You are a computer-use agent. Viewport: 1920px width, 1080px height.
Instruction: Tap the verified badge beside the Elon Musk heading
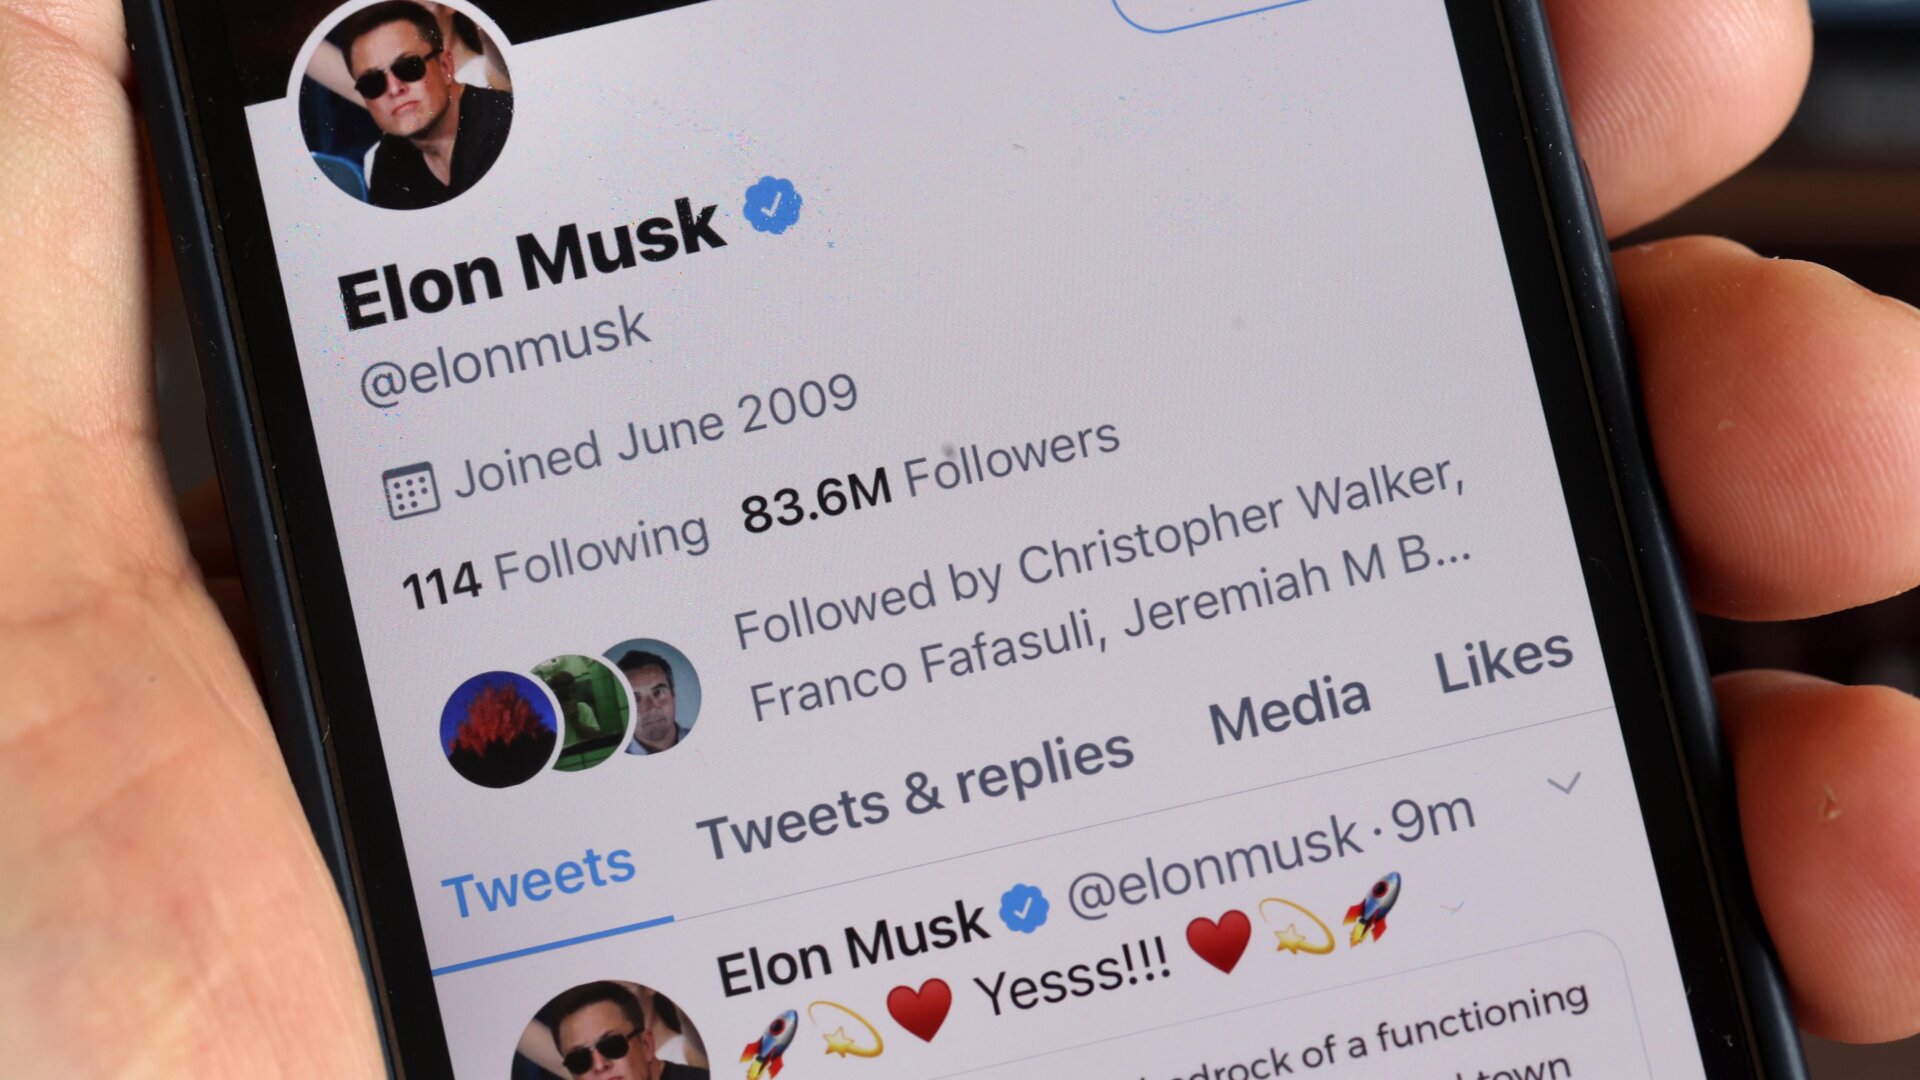pos(772,205)
